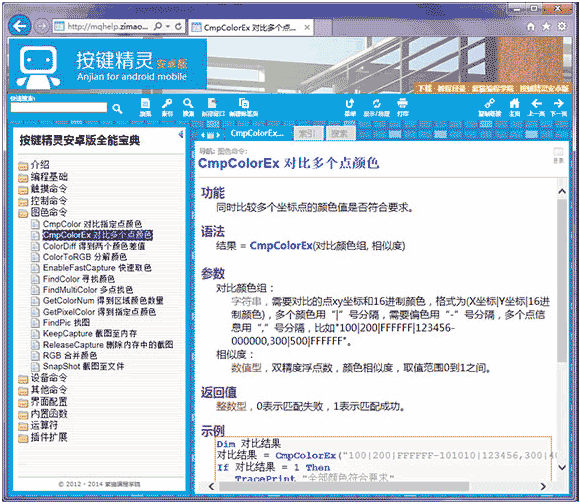Expand the 介绍 folder in the tree
Viewport: 580px width, 504px height.
click(x=34, y=165)
